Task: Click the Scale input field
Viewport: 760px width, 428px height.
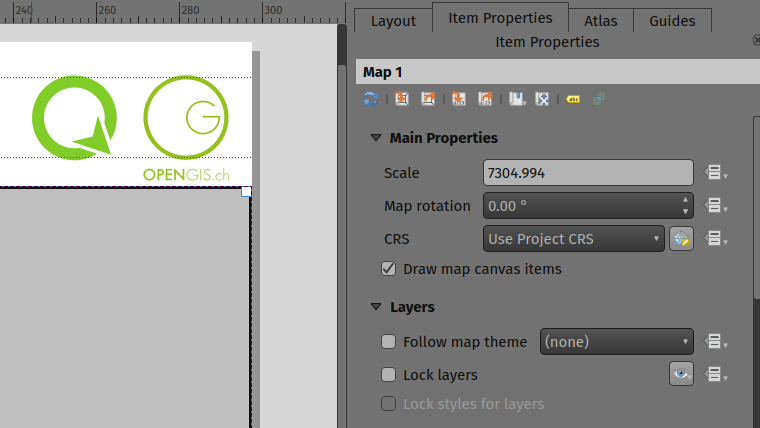Action: click(588, 173)
